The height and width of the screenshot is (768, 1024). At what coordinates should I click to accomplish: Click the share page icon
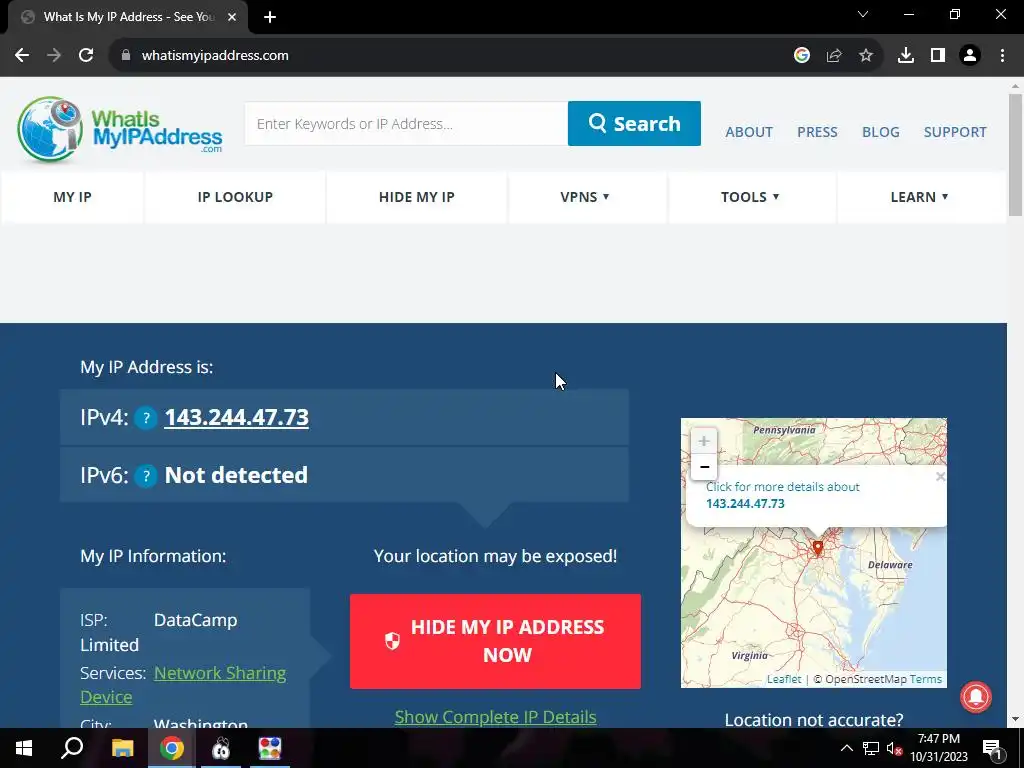click(x=834, y=56)
